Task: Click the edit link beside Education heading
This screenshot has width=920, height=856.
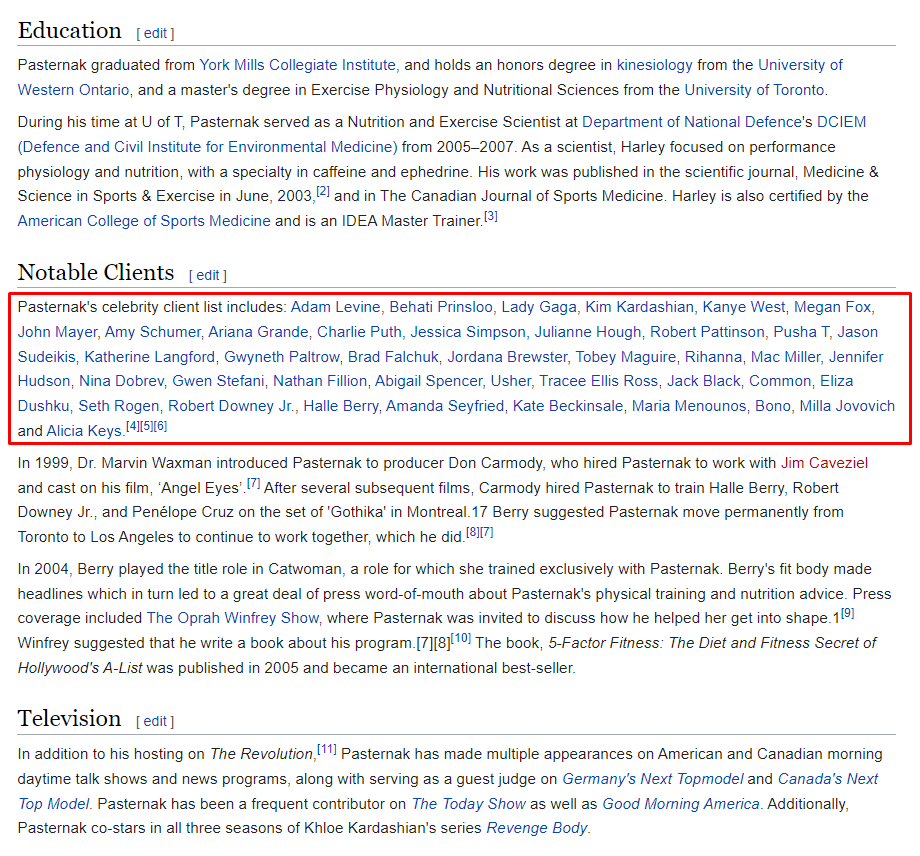Action: pos(155,33)
